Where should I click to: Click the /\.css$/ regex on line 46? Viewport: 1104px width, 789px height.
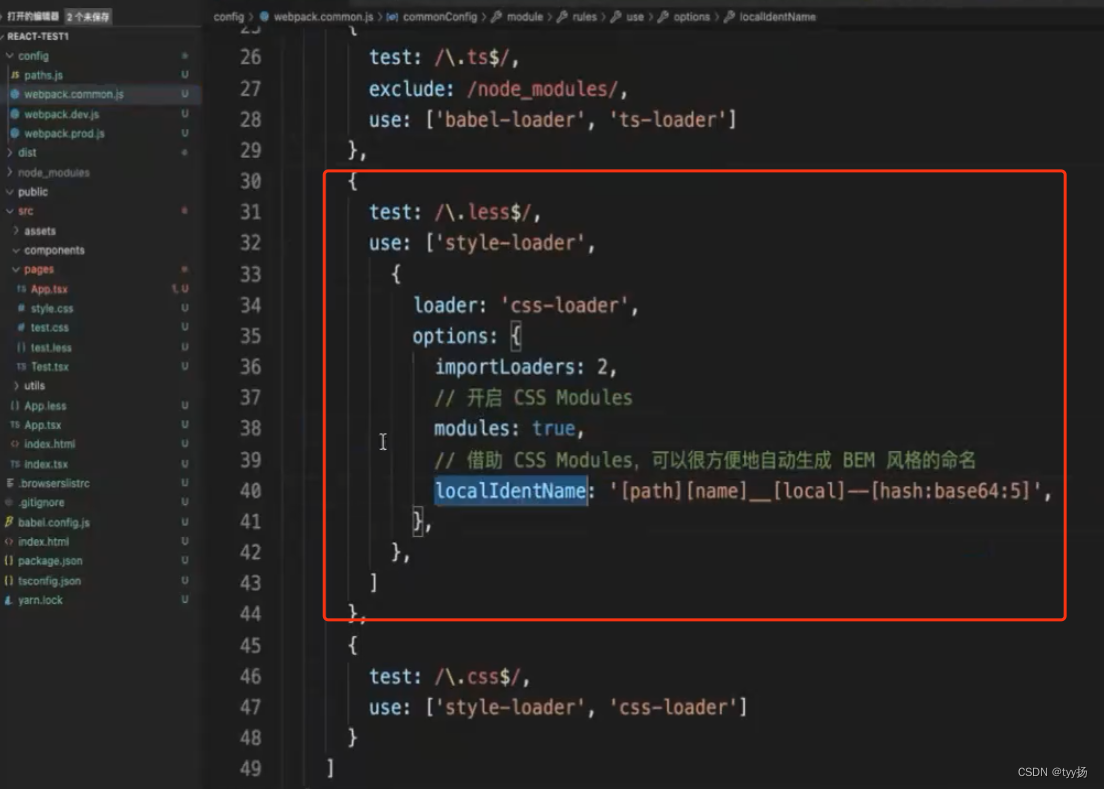coord(477,676)
